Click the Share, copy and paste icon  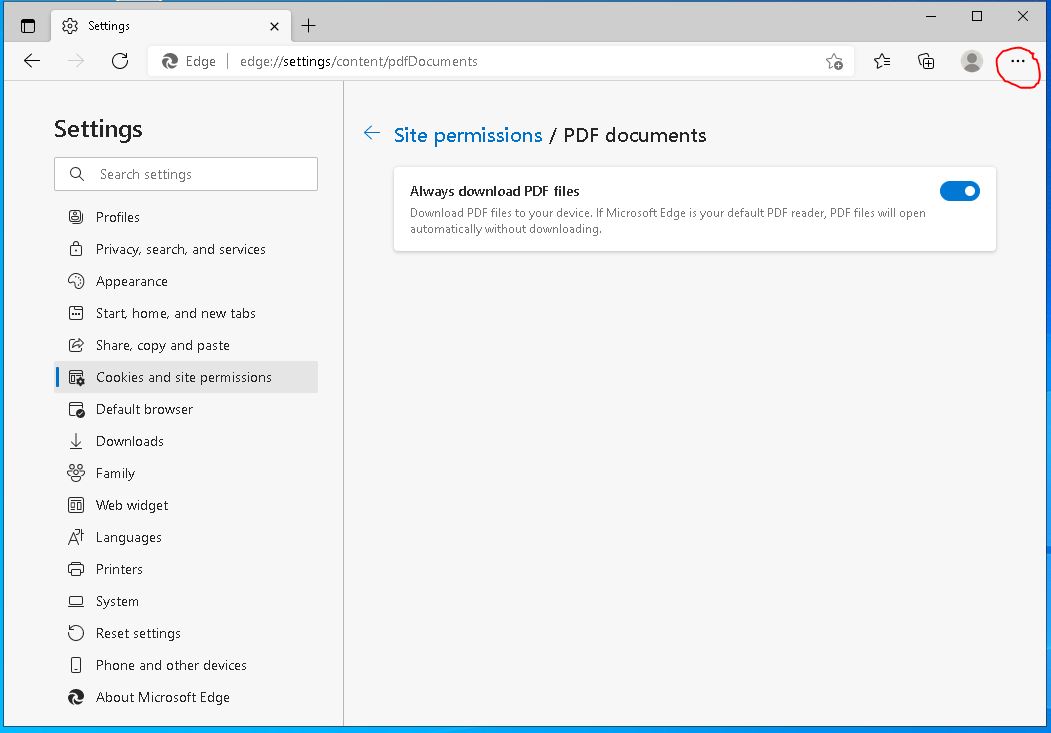pyautogui.click(x=76, y=346)
